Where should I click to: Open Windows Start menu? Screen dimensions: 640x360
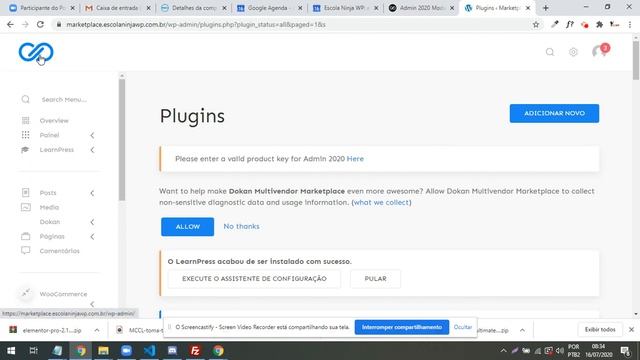coord(11,351)
